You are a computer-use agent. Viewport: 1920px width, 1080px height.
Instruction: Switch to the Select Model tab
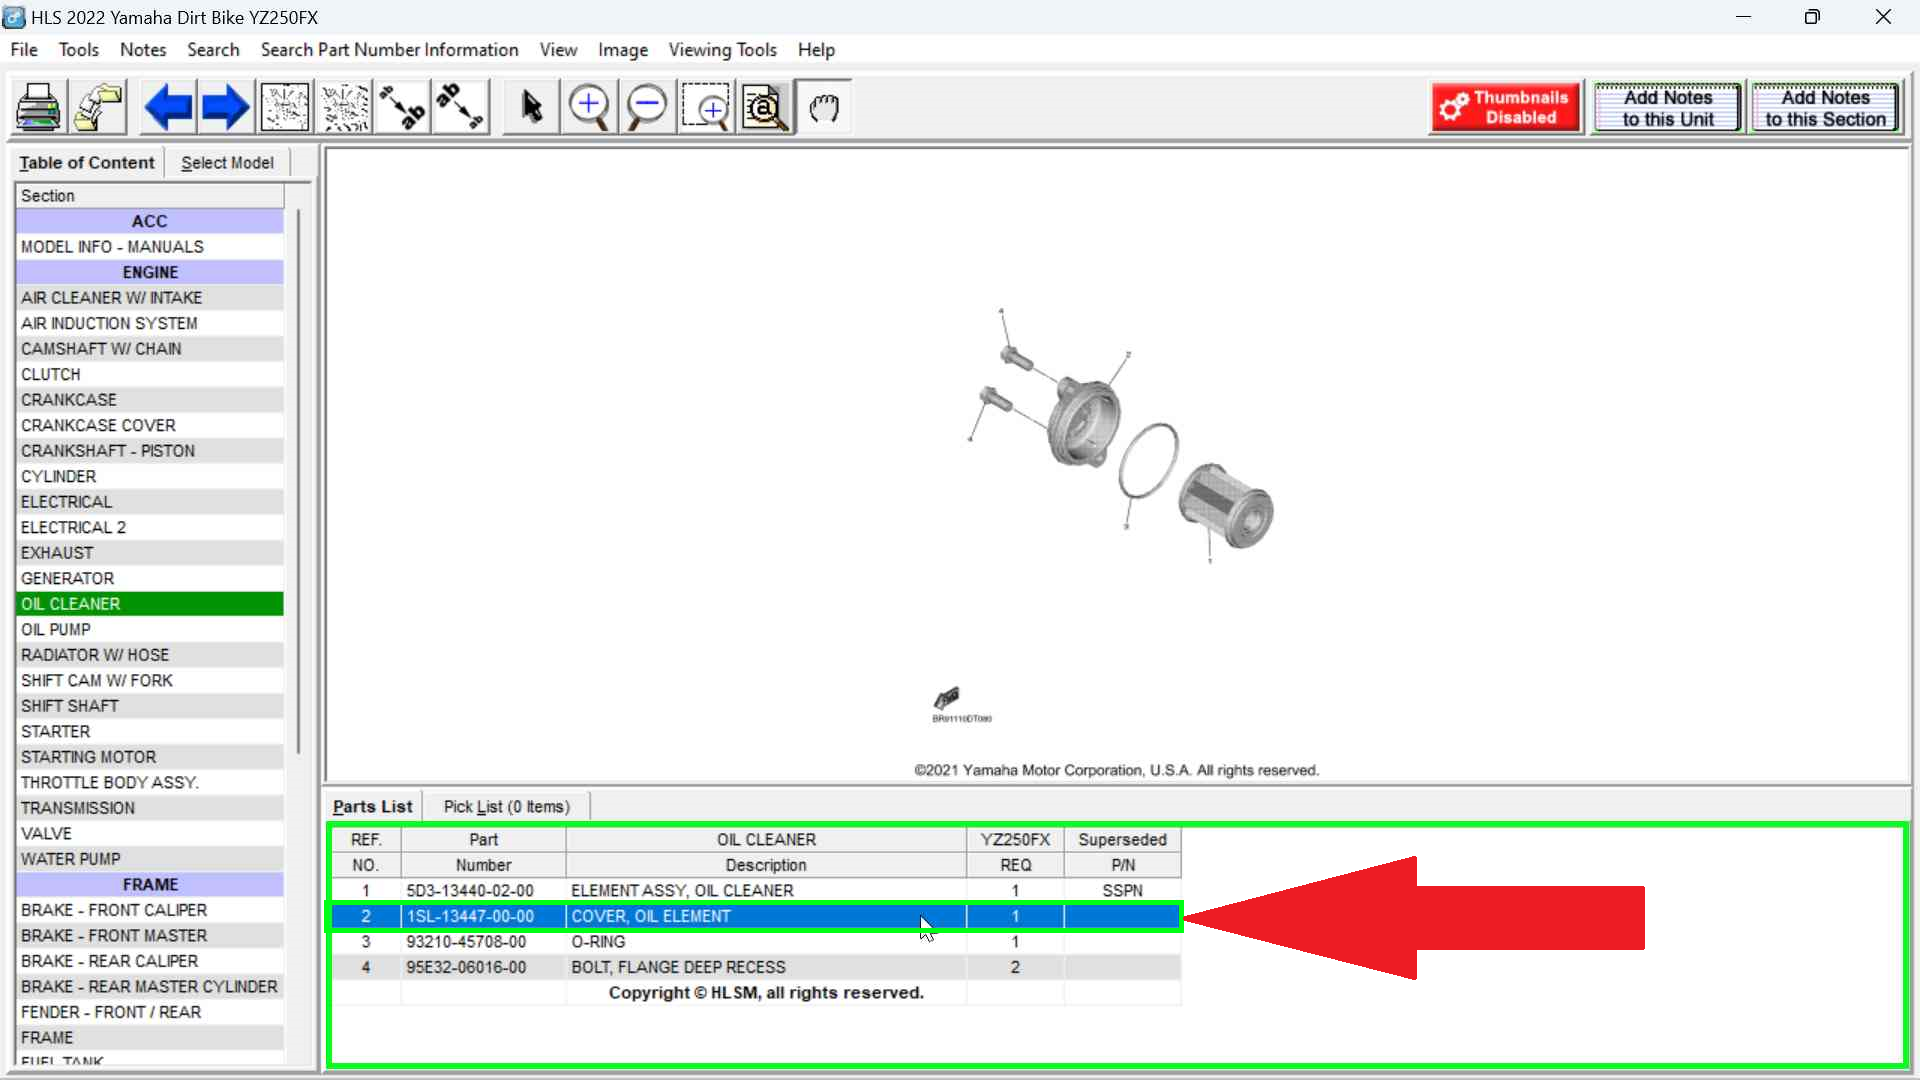click(x=227, y=163)
